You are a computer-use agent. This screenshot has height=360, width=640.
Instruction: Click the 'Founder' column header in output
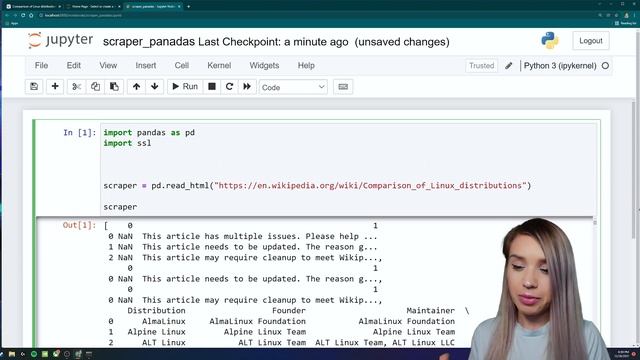289,311
